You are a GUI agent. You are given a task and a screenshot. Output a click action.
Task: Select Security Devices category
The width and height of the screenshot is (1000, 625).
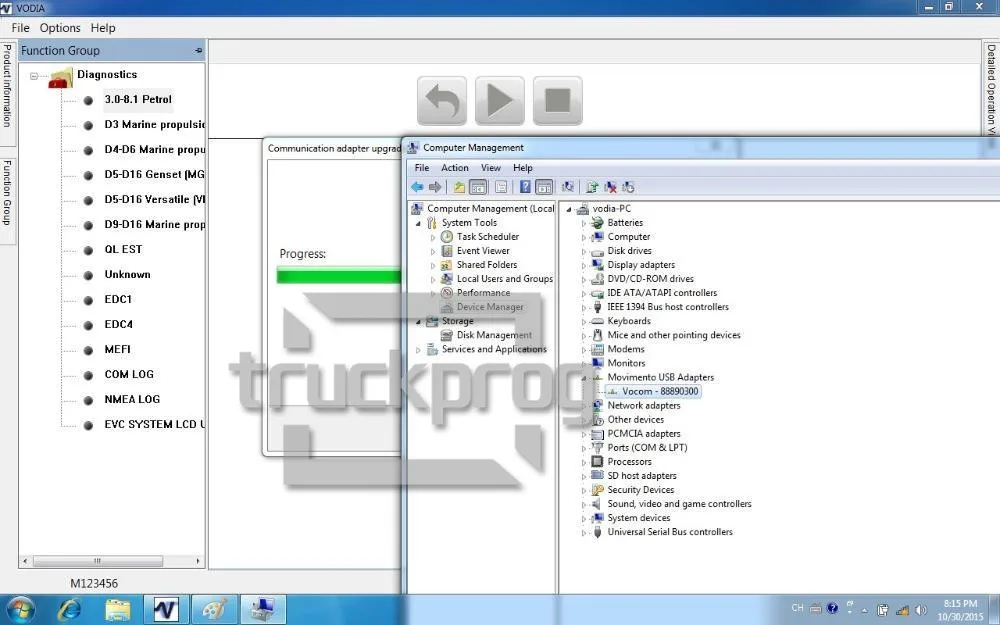point(640,489)
